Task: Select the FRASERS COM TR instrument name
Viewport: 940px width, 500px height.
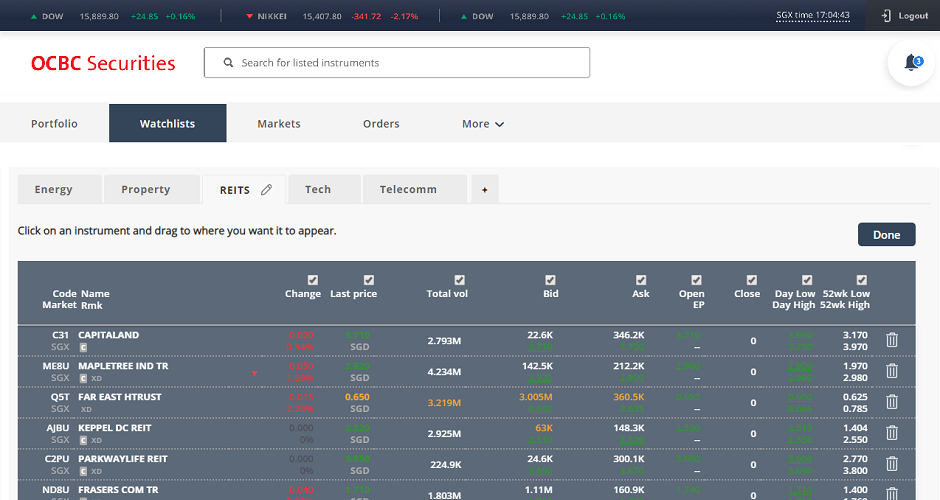Action: point(118,490)
